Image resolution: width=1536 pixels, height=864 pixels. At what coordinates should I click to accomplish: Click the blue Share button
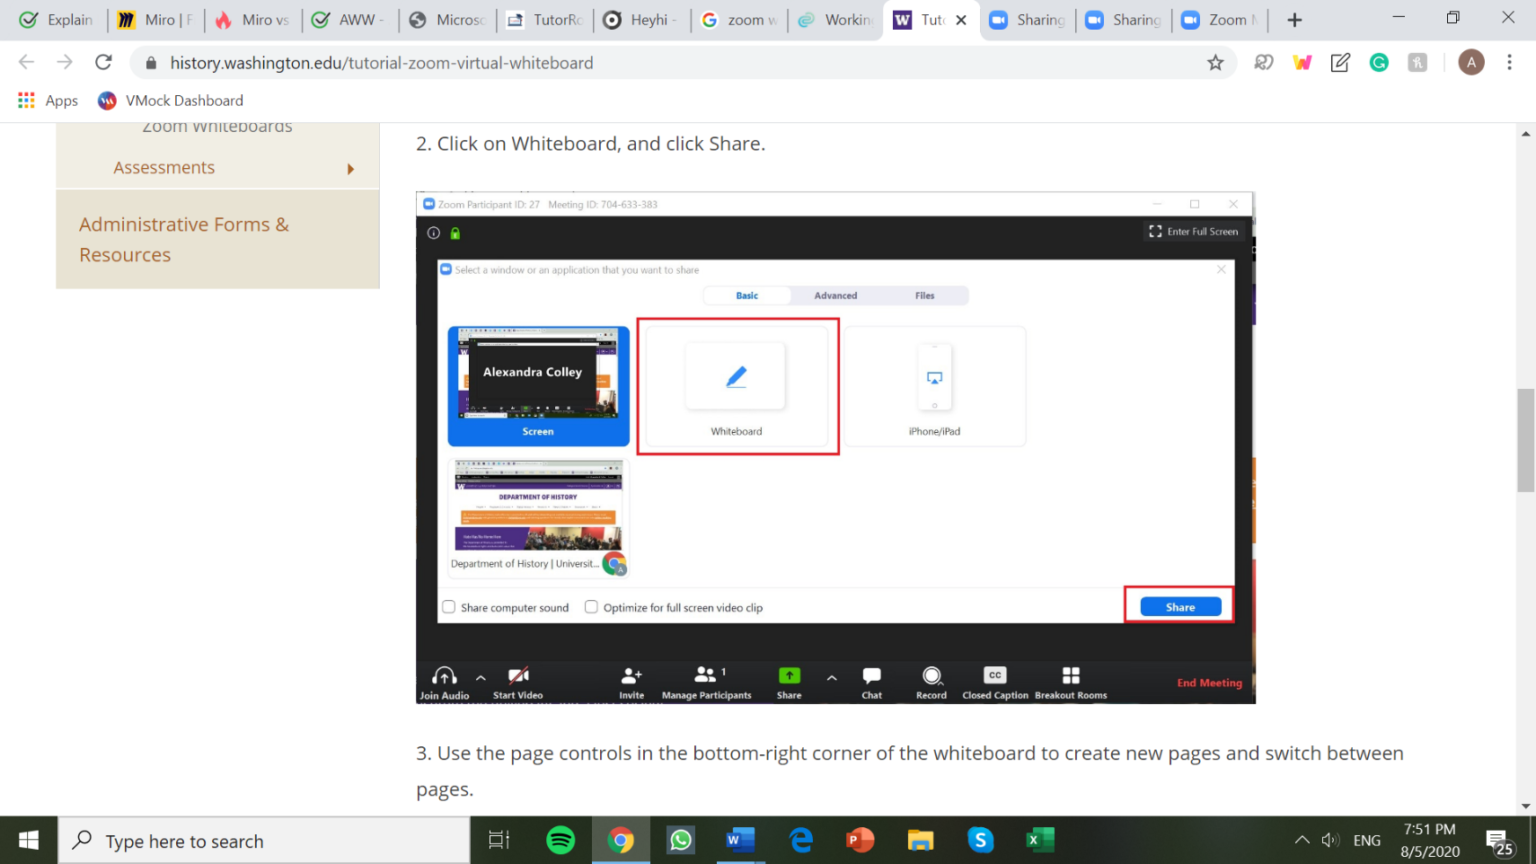pos(1179,606)
